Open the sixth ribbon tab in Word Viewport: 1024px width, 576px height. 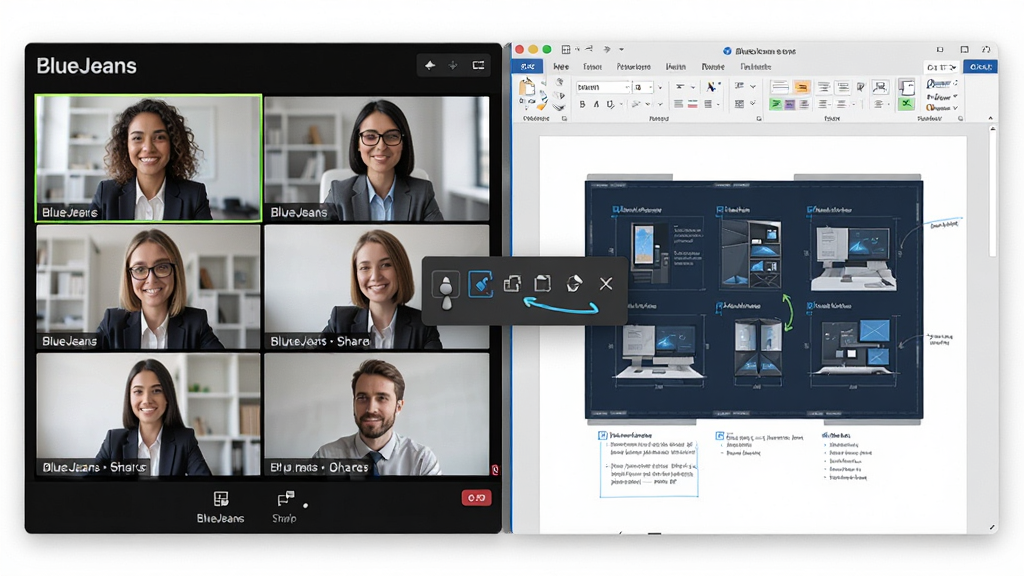coord(713,67)
